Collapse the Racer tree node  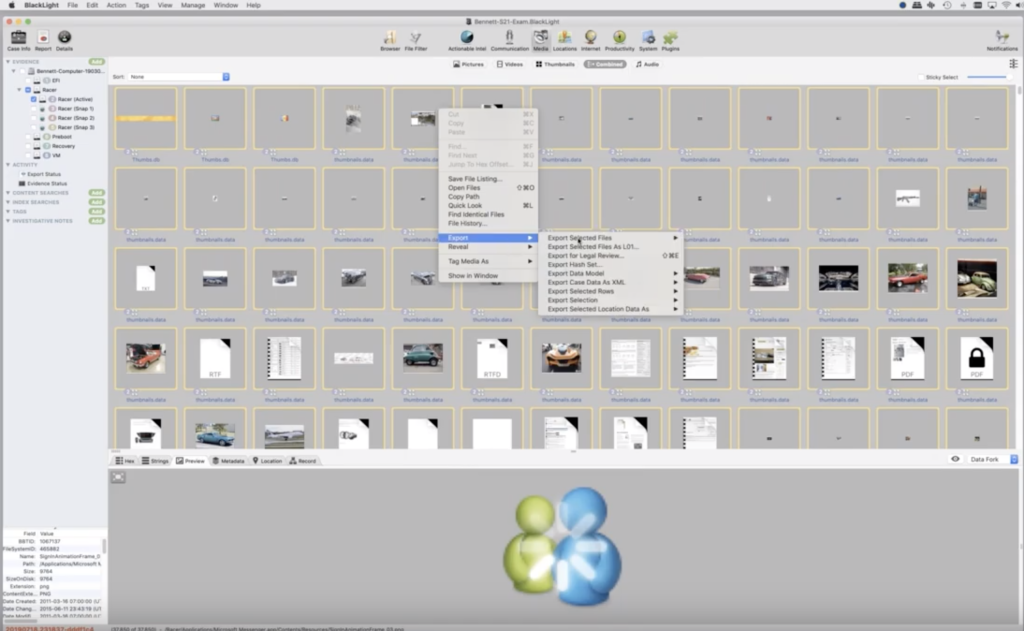tap(19, 90)
